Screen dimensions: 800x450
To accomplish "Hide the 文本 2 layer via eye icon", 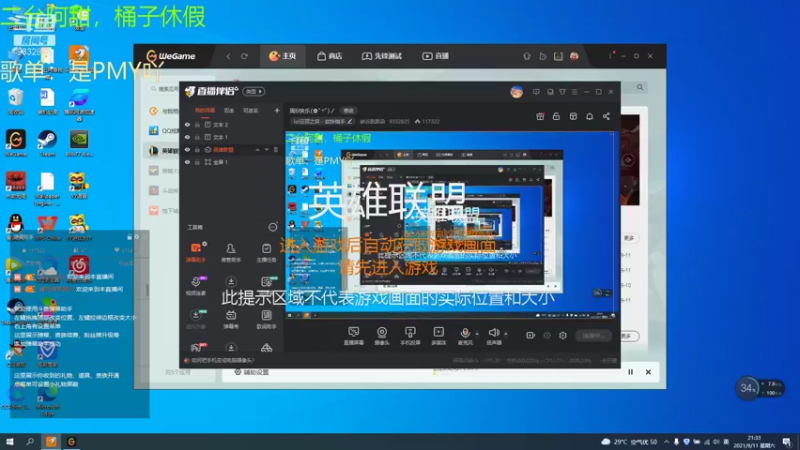I will pyautogui.click(x=187, y=124).
